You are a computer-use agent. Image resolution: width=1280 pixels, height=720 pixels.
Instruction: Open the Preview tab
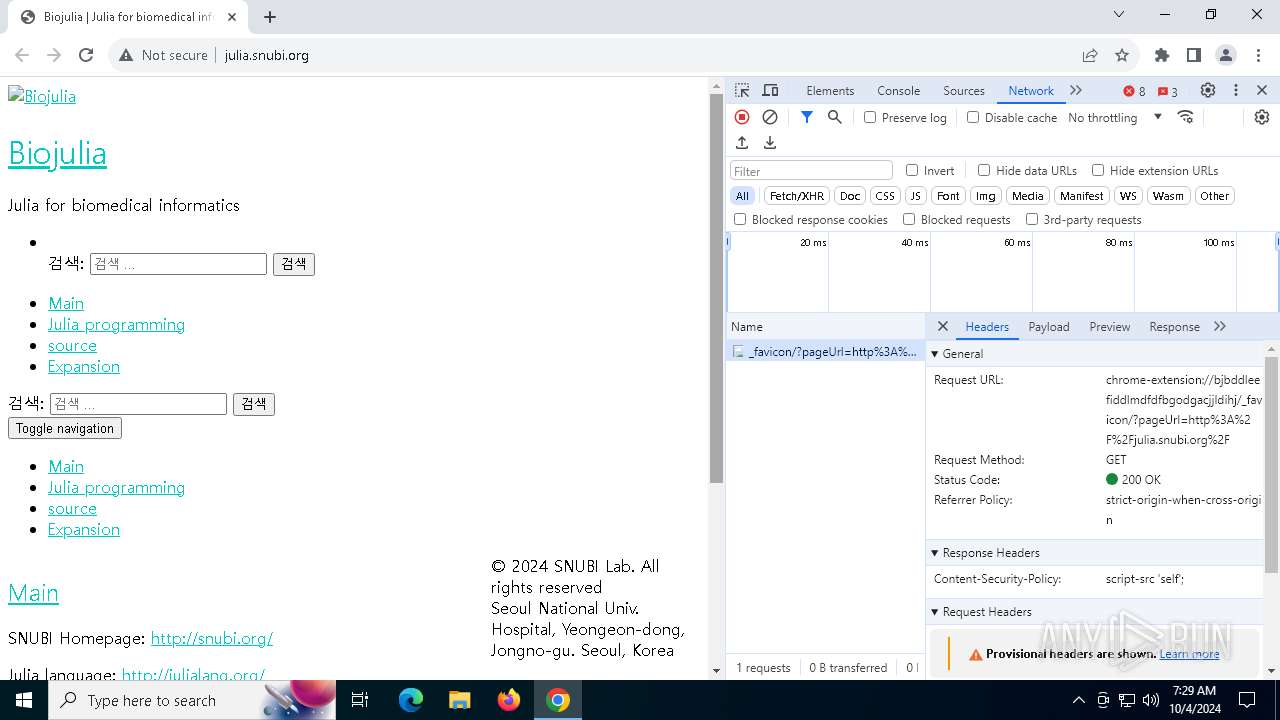[1110, 327]
